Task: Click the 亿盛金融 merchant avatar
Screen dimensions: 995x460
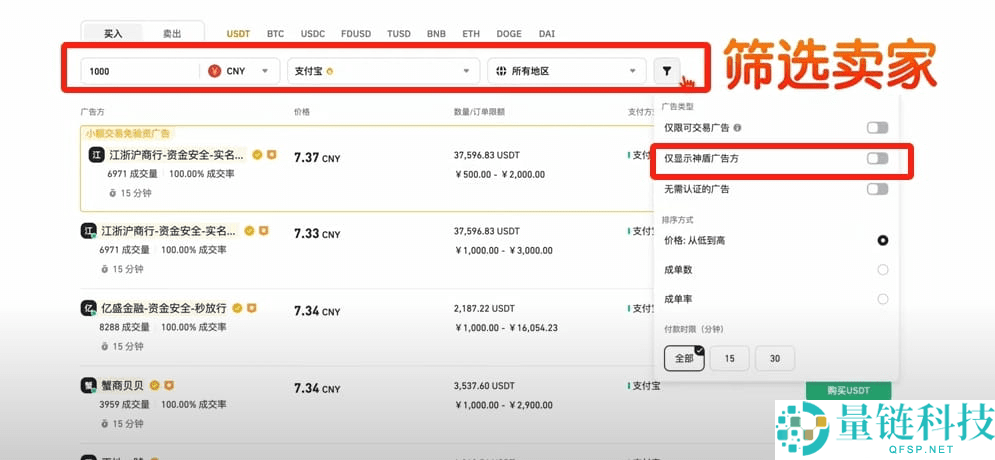Action: click(x=88, y=308)
